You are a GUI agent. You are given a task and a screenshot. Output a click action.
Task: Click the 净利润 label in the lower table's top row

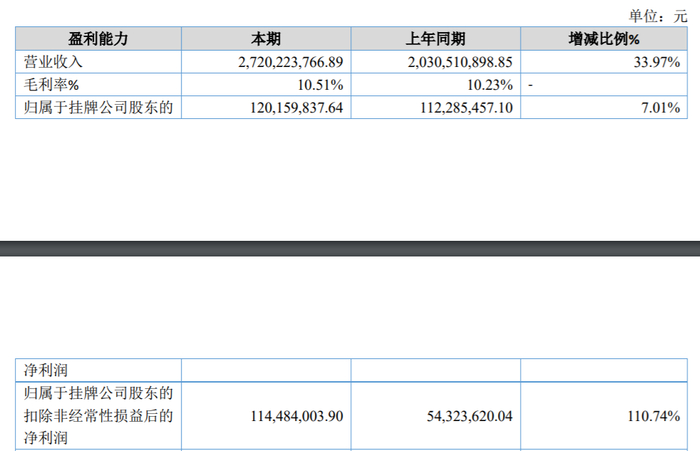point(46,370)
